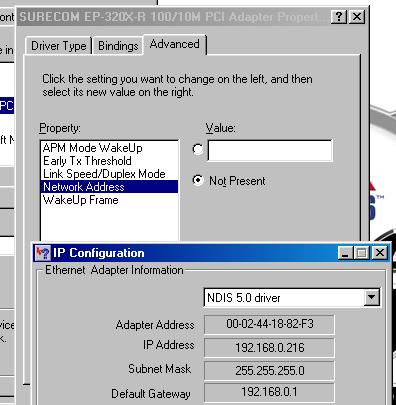Select Link Speed/Duplex Mode property
Image resolution: width=396 pixels, height=405 pixels.
[x=109, y=174]
